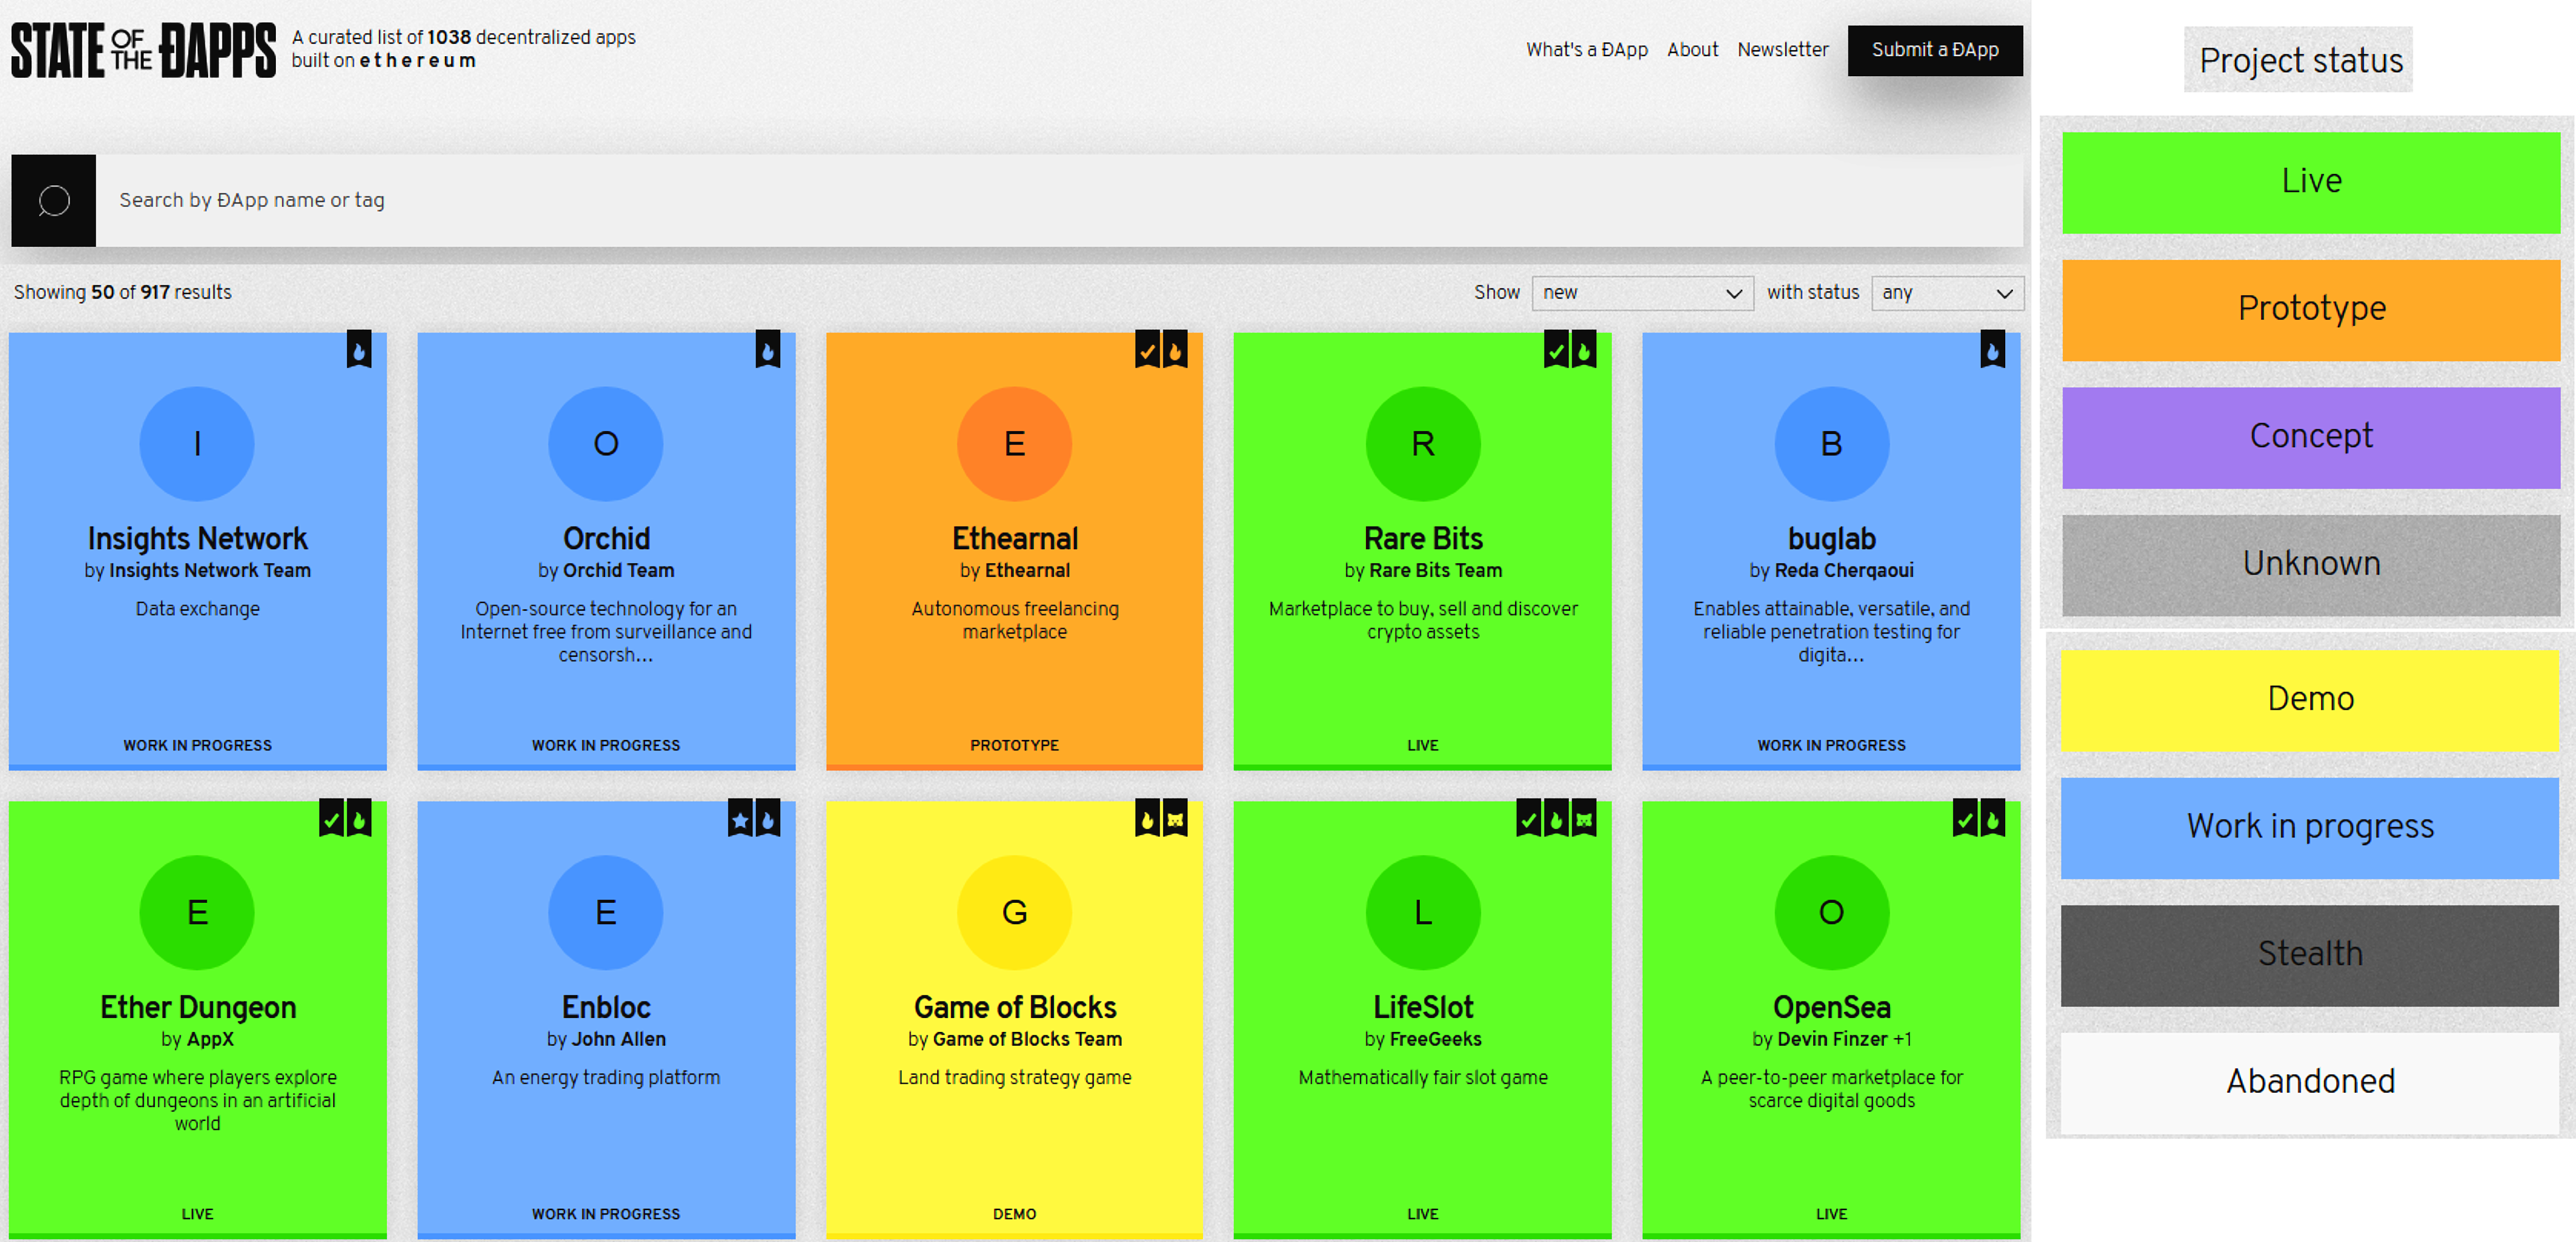This screenshot has width=2576, height=1242.
Task: Click the flame badge on Enbloc card
Action: tap(768, 818)
